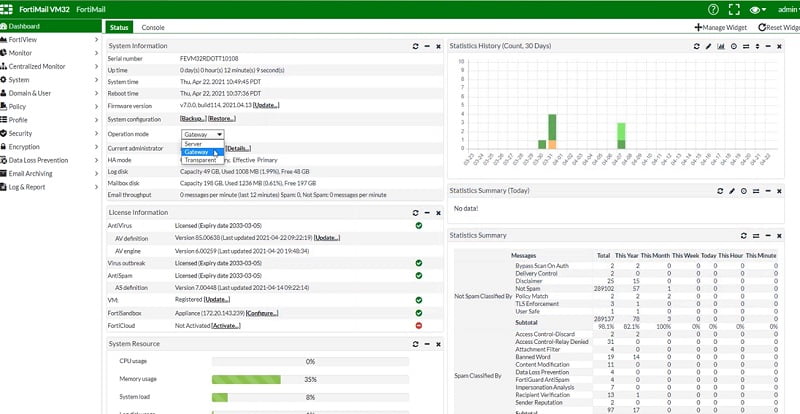
Task: Open the eye view options dropdown
Action: click(x=758, y=9)
